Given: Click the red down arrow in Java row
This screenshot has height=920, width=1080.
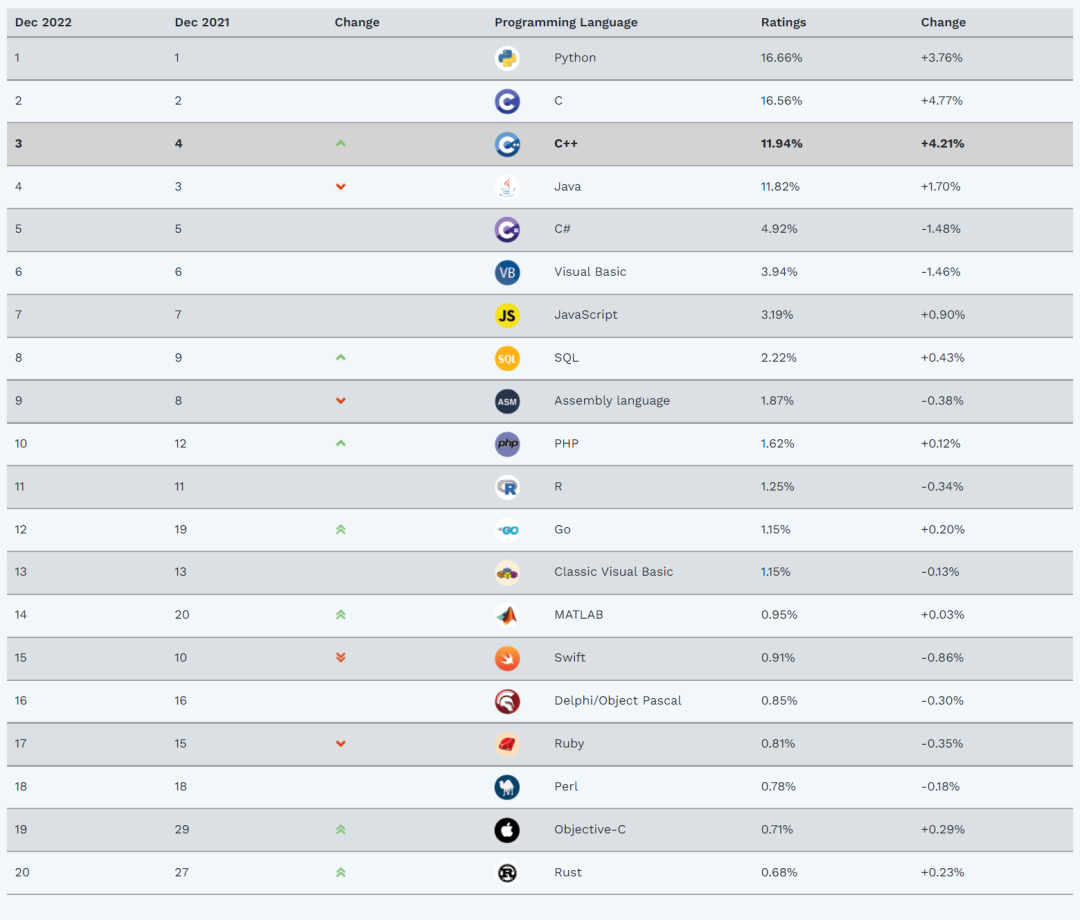Looking at the screenshot, I should tap(340, 187).
